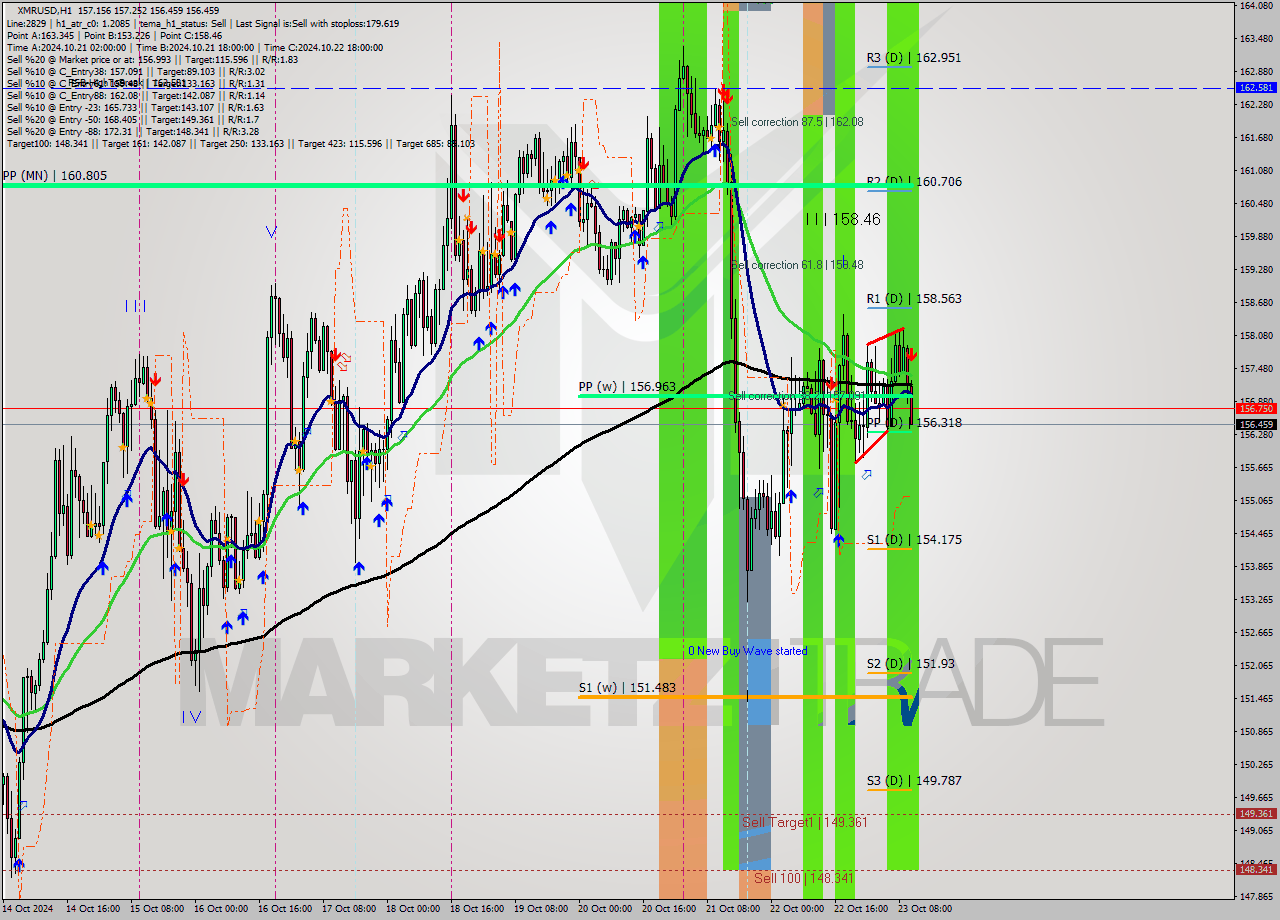Select 15 Oct 08:00 on the time axis

coord(155,910)
